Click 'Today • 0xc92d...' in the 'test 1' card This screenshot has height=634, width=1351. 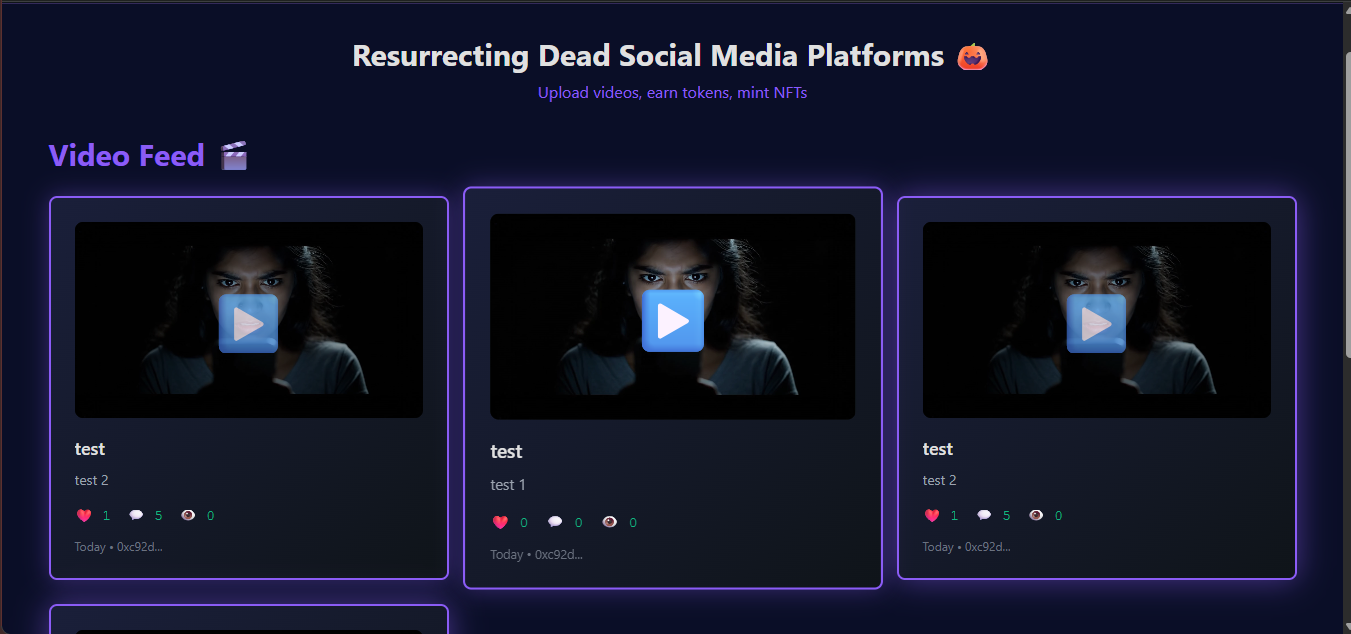click(x=536, y=555)
